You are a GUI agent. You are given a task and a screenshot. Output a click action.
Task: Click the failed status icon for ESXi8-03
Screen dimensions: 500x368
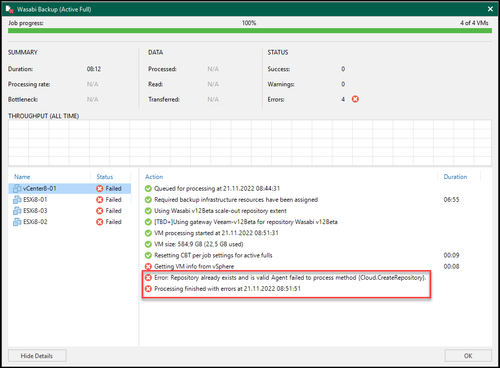click(99, 211)
